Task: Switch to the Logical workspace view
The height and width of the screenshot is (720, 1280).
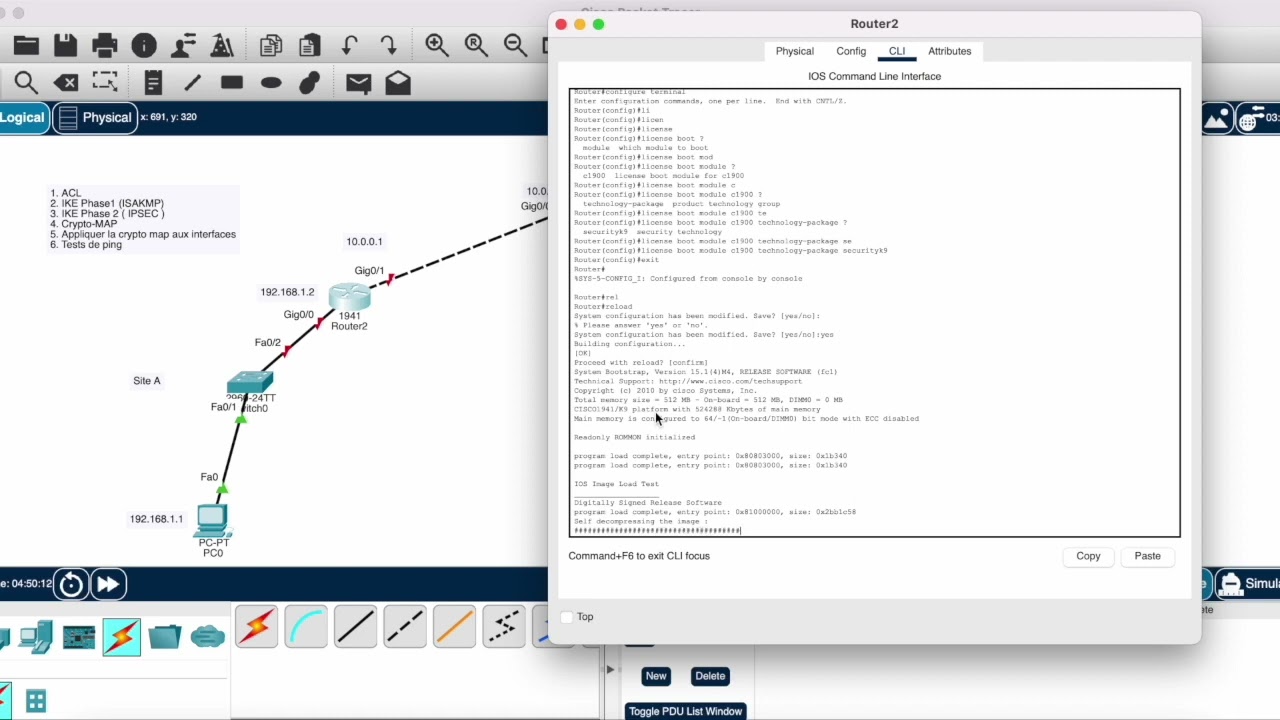Action: point(23,117)
